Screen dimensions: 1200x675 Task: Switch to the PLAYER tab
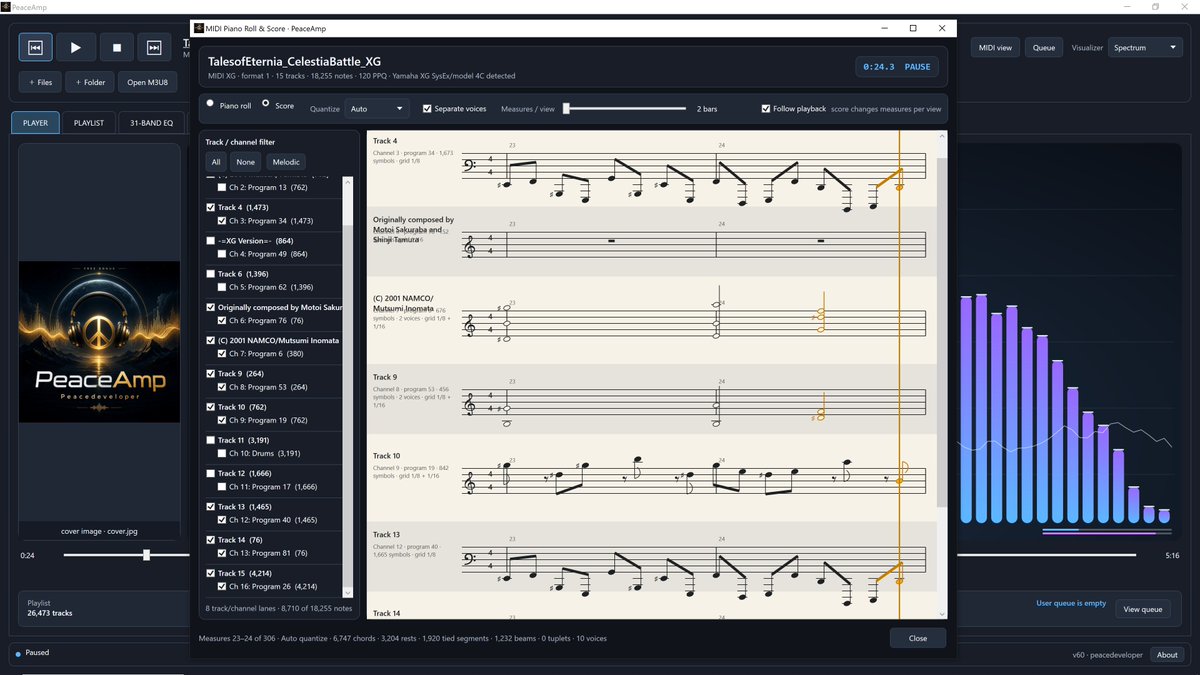(x=35, y=123)
